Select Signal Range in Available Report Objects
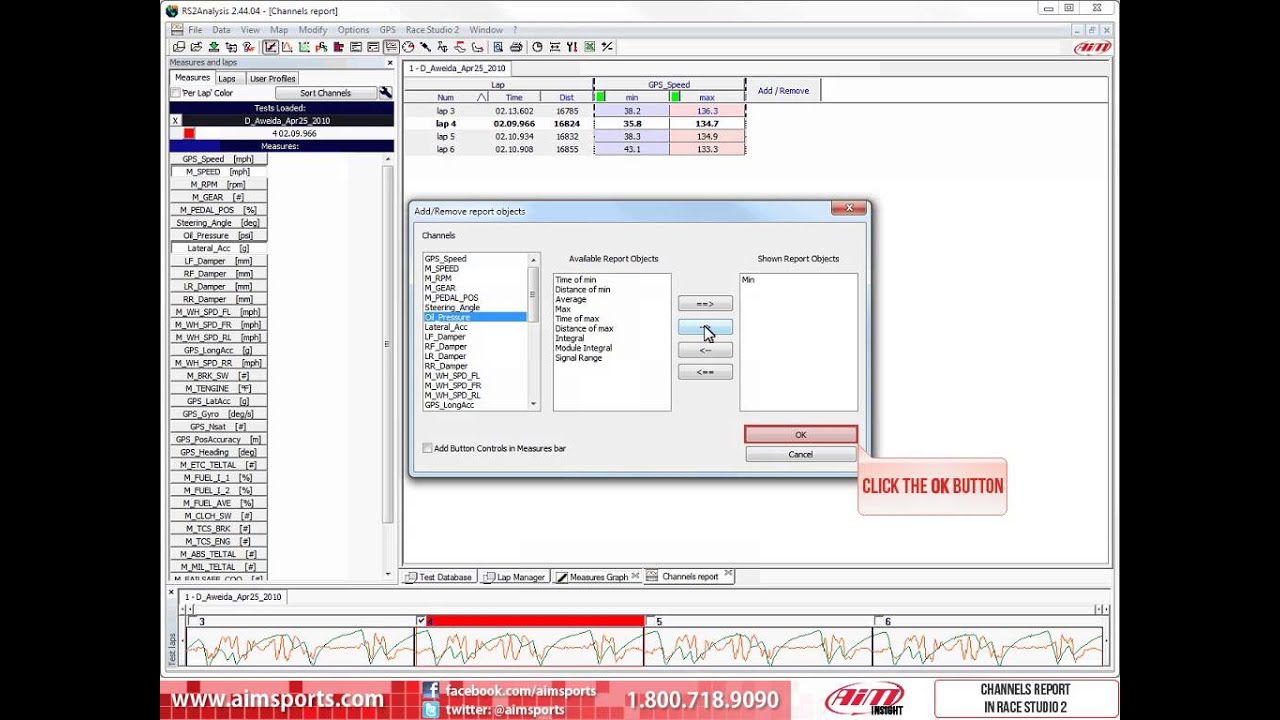 coord(579,358)
